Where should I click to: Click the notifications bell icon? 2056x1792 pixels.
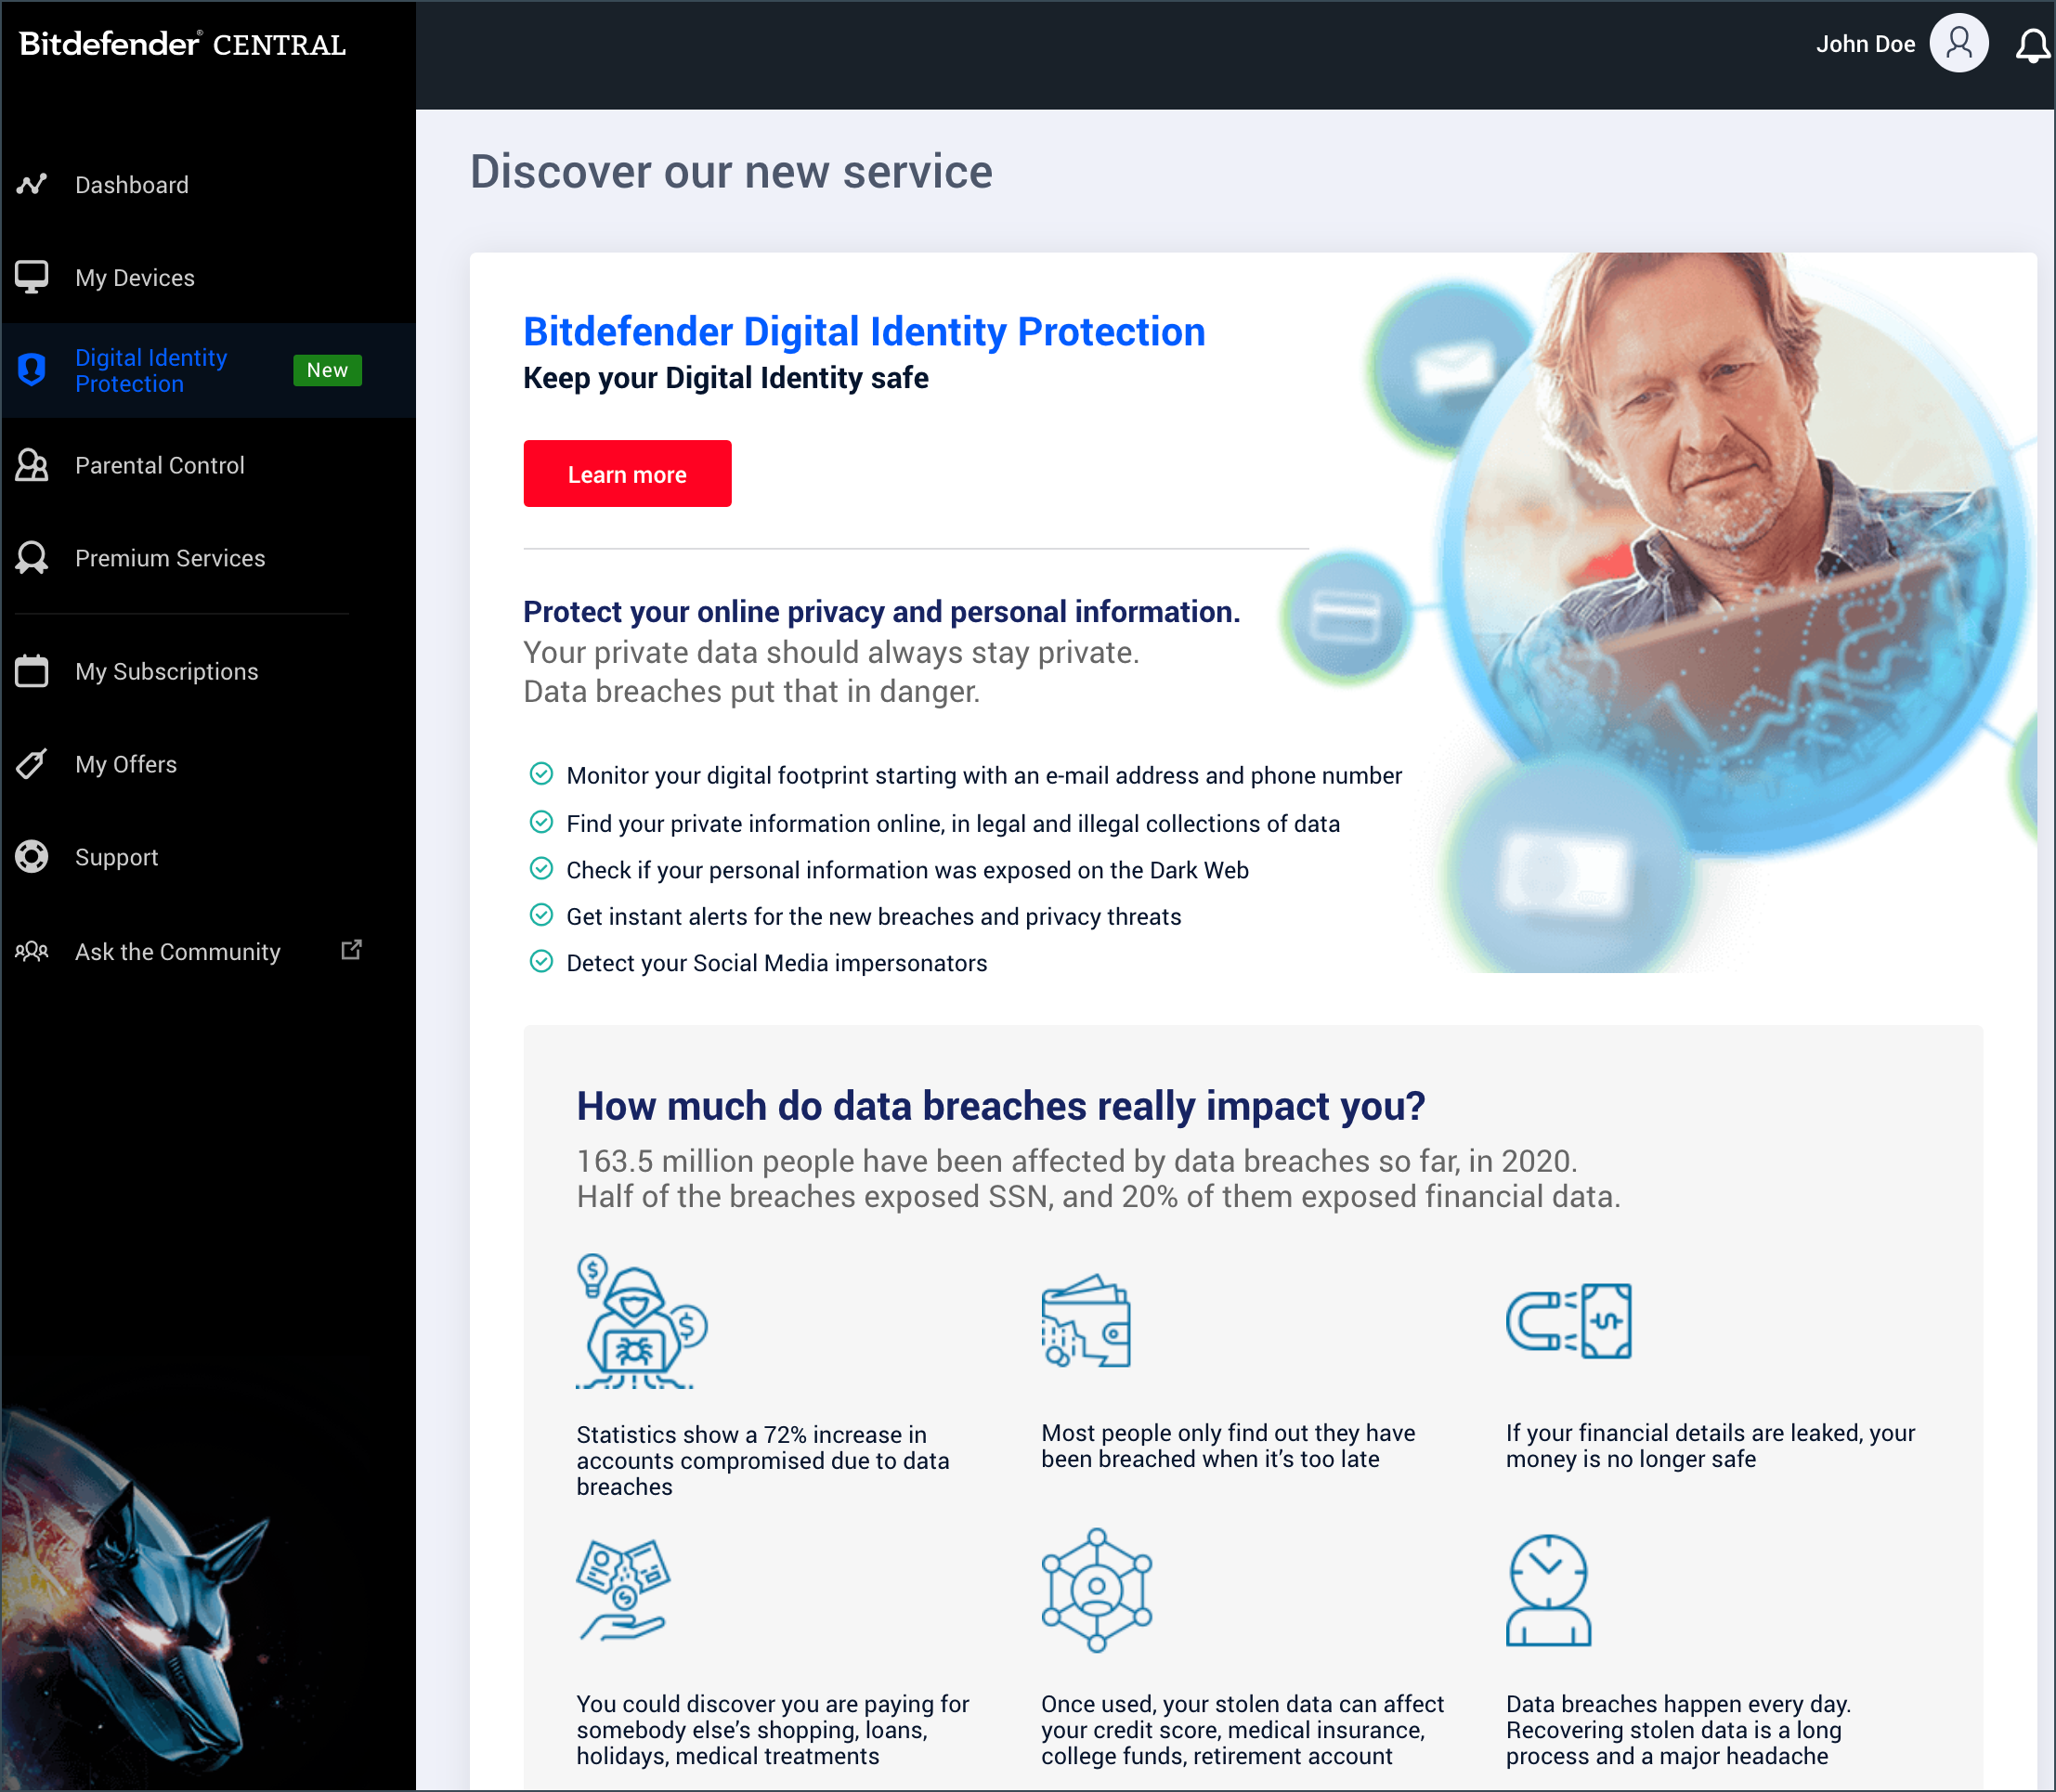pos(2032,45)
